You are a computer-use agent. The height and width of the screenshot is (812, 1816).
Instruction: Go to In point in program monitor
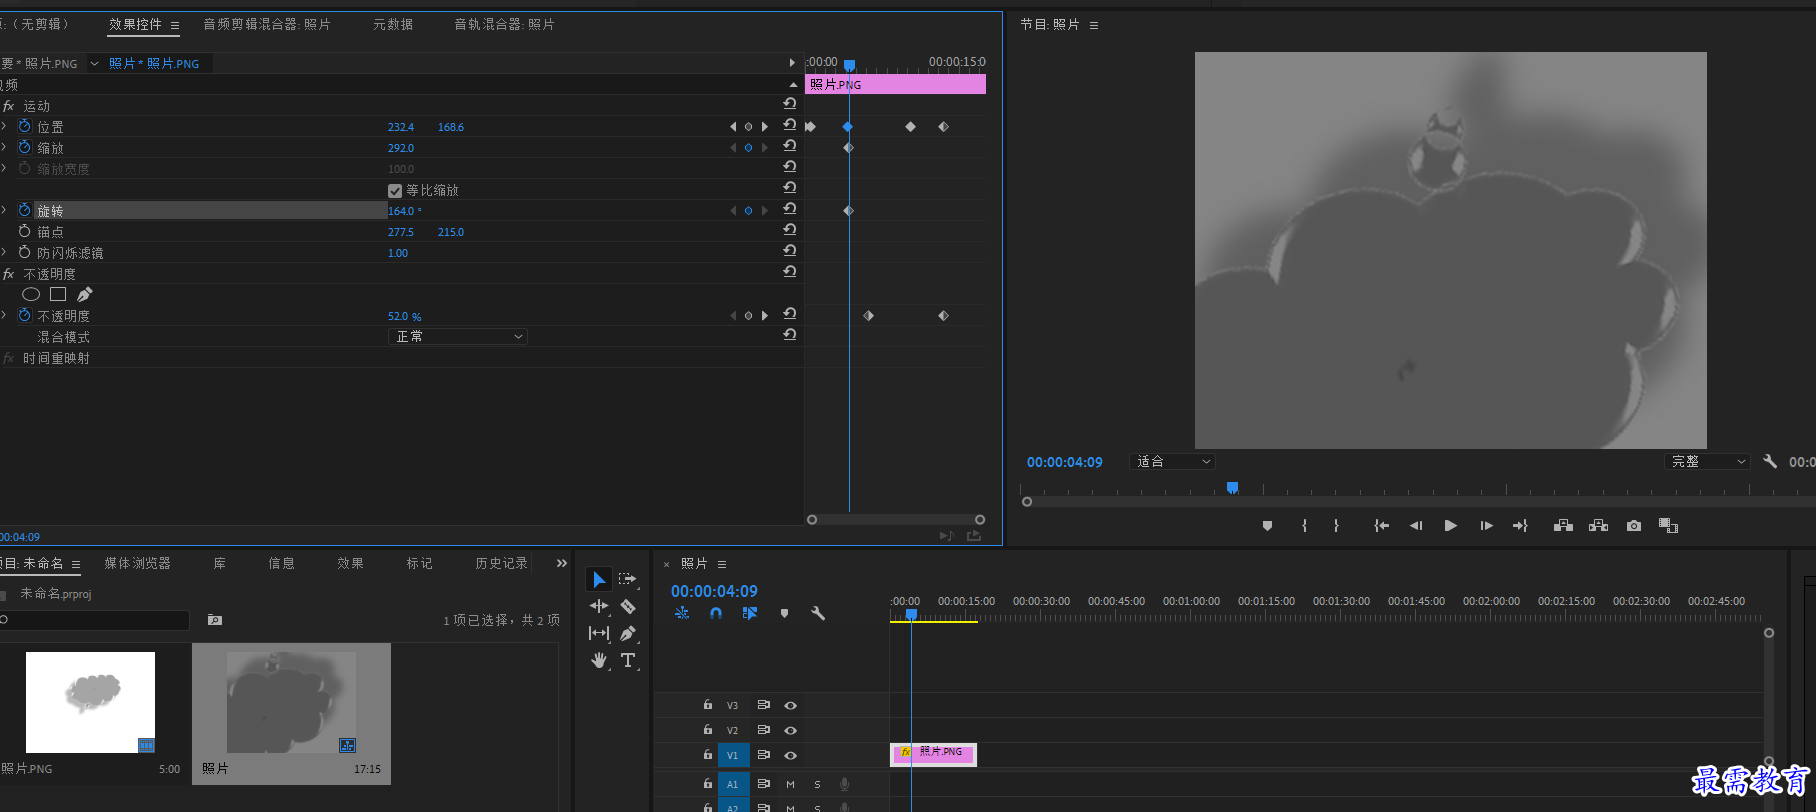tap(1381, 526)
